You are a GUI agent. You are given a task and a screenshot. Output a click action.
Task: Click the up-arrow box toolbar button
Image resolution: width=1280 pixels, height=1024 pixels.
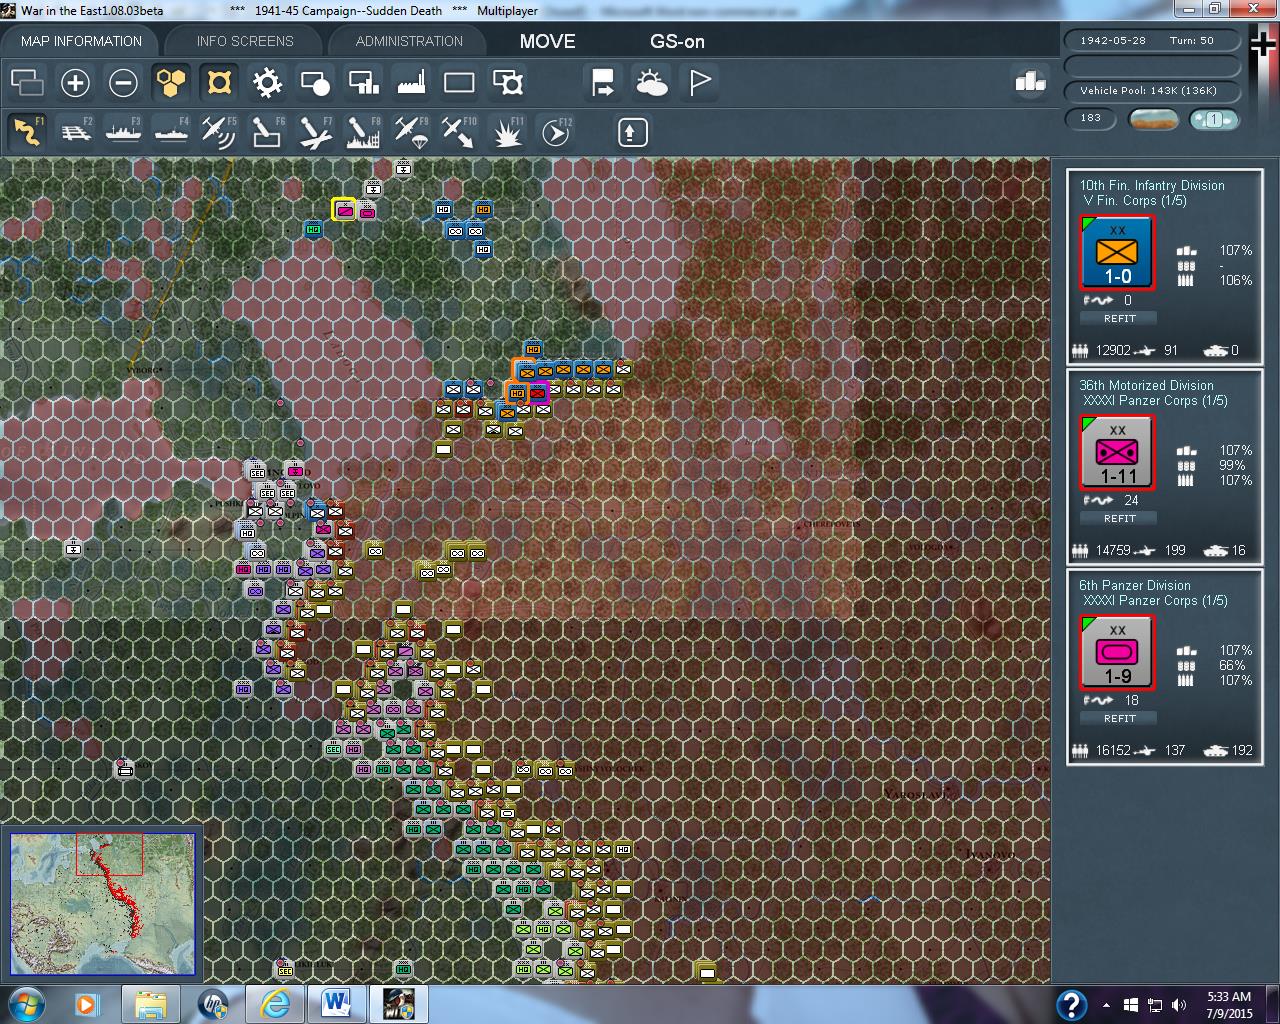632,132
